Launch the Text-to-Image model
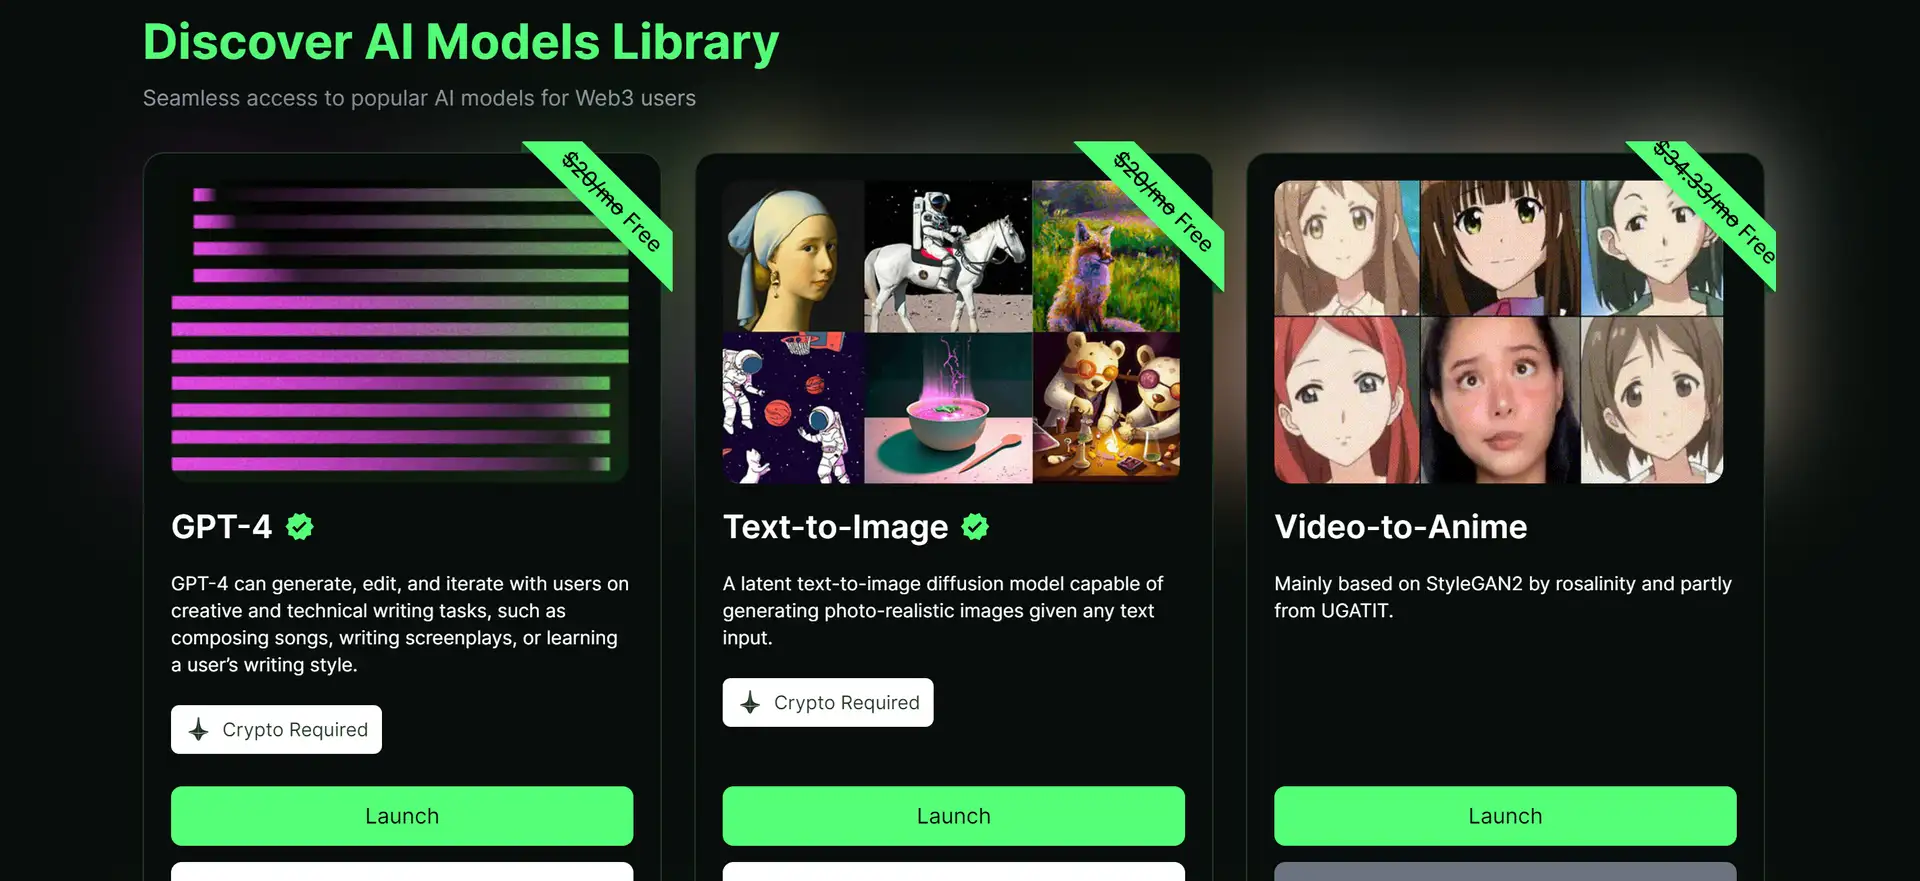Viewport: 1920px width, 881px height. tap(954, 816)
